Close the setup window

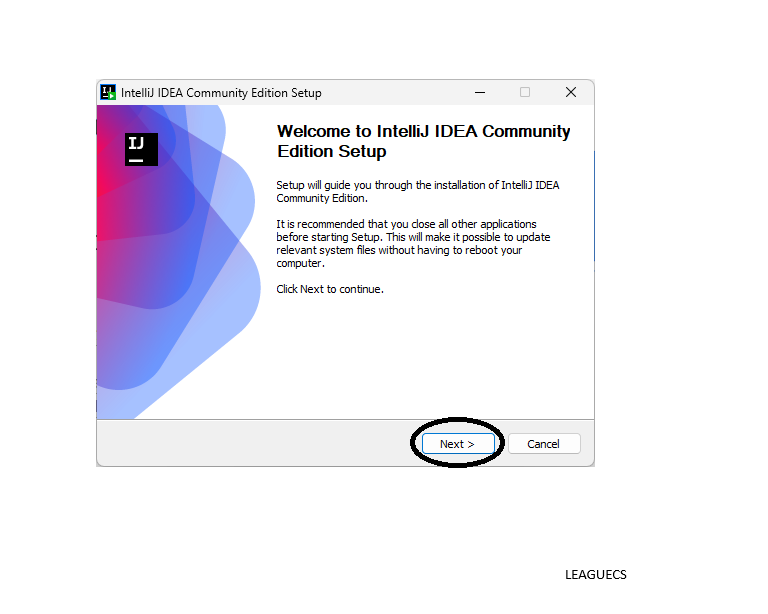pos(571,92)
